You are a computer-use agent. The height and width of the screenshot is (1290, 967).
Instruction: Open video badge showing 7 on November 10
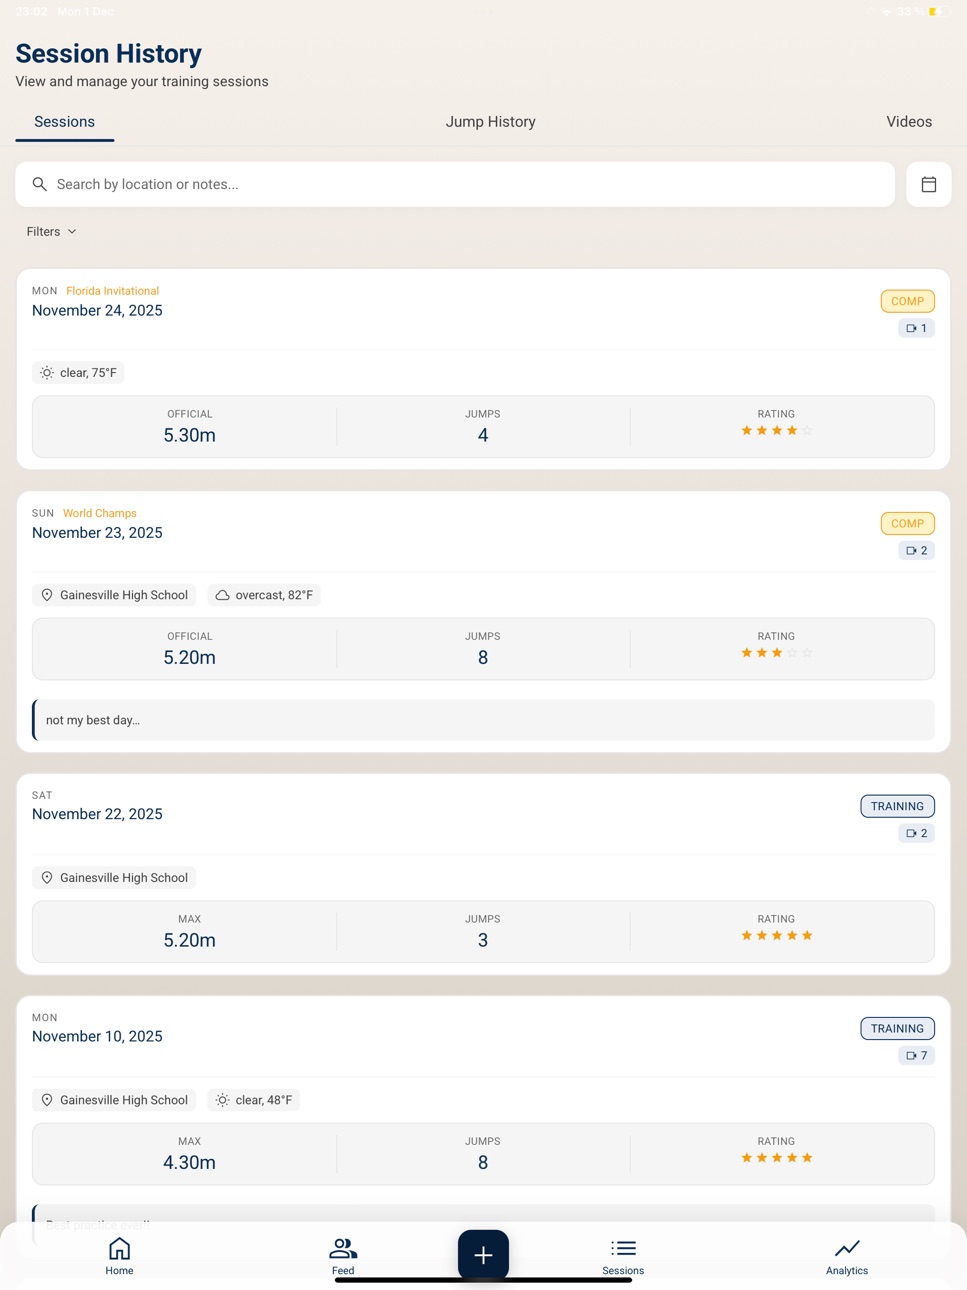point(916,1055)
